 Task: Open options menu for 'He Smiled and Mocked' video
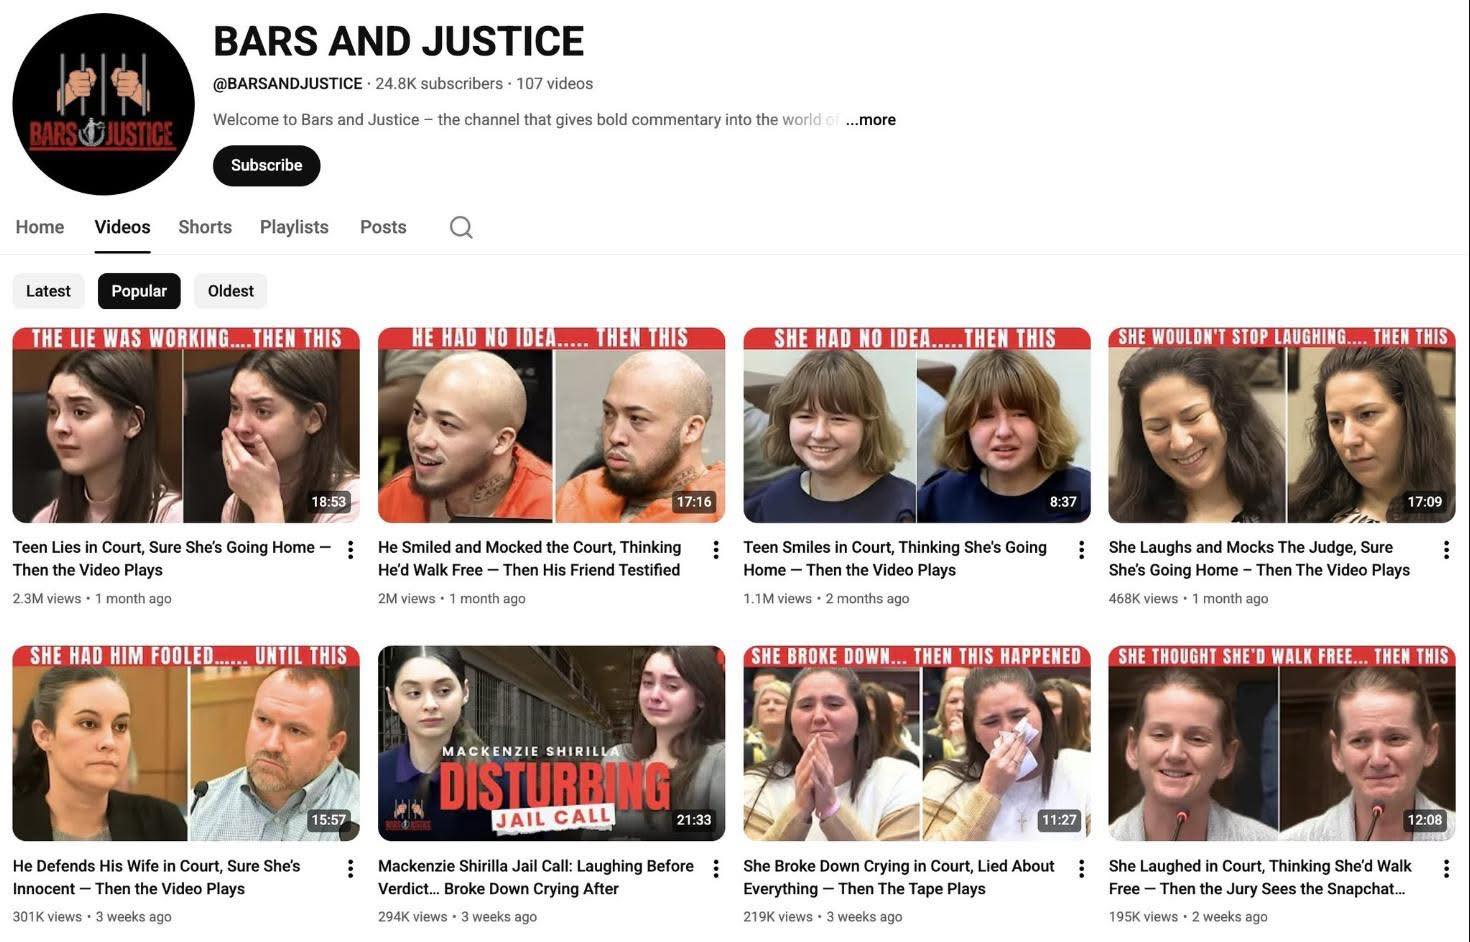point(716,550)
